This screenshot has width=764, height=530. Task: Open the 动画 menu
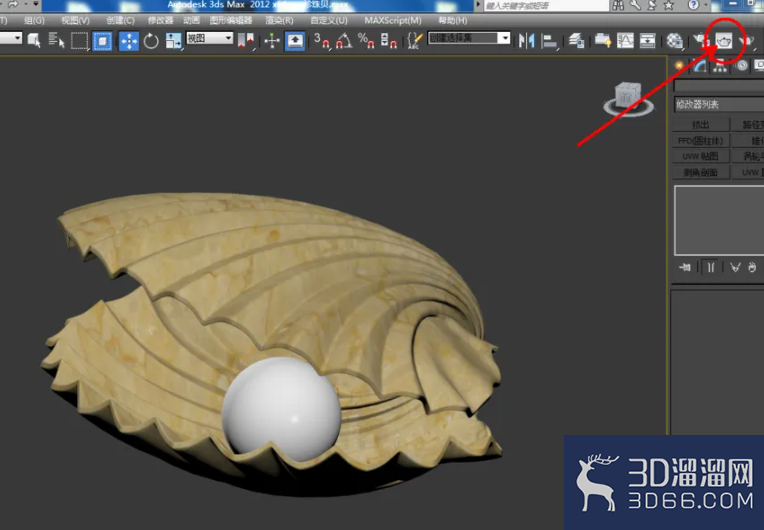point(191,20)
